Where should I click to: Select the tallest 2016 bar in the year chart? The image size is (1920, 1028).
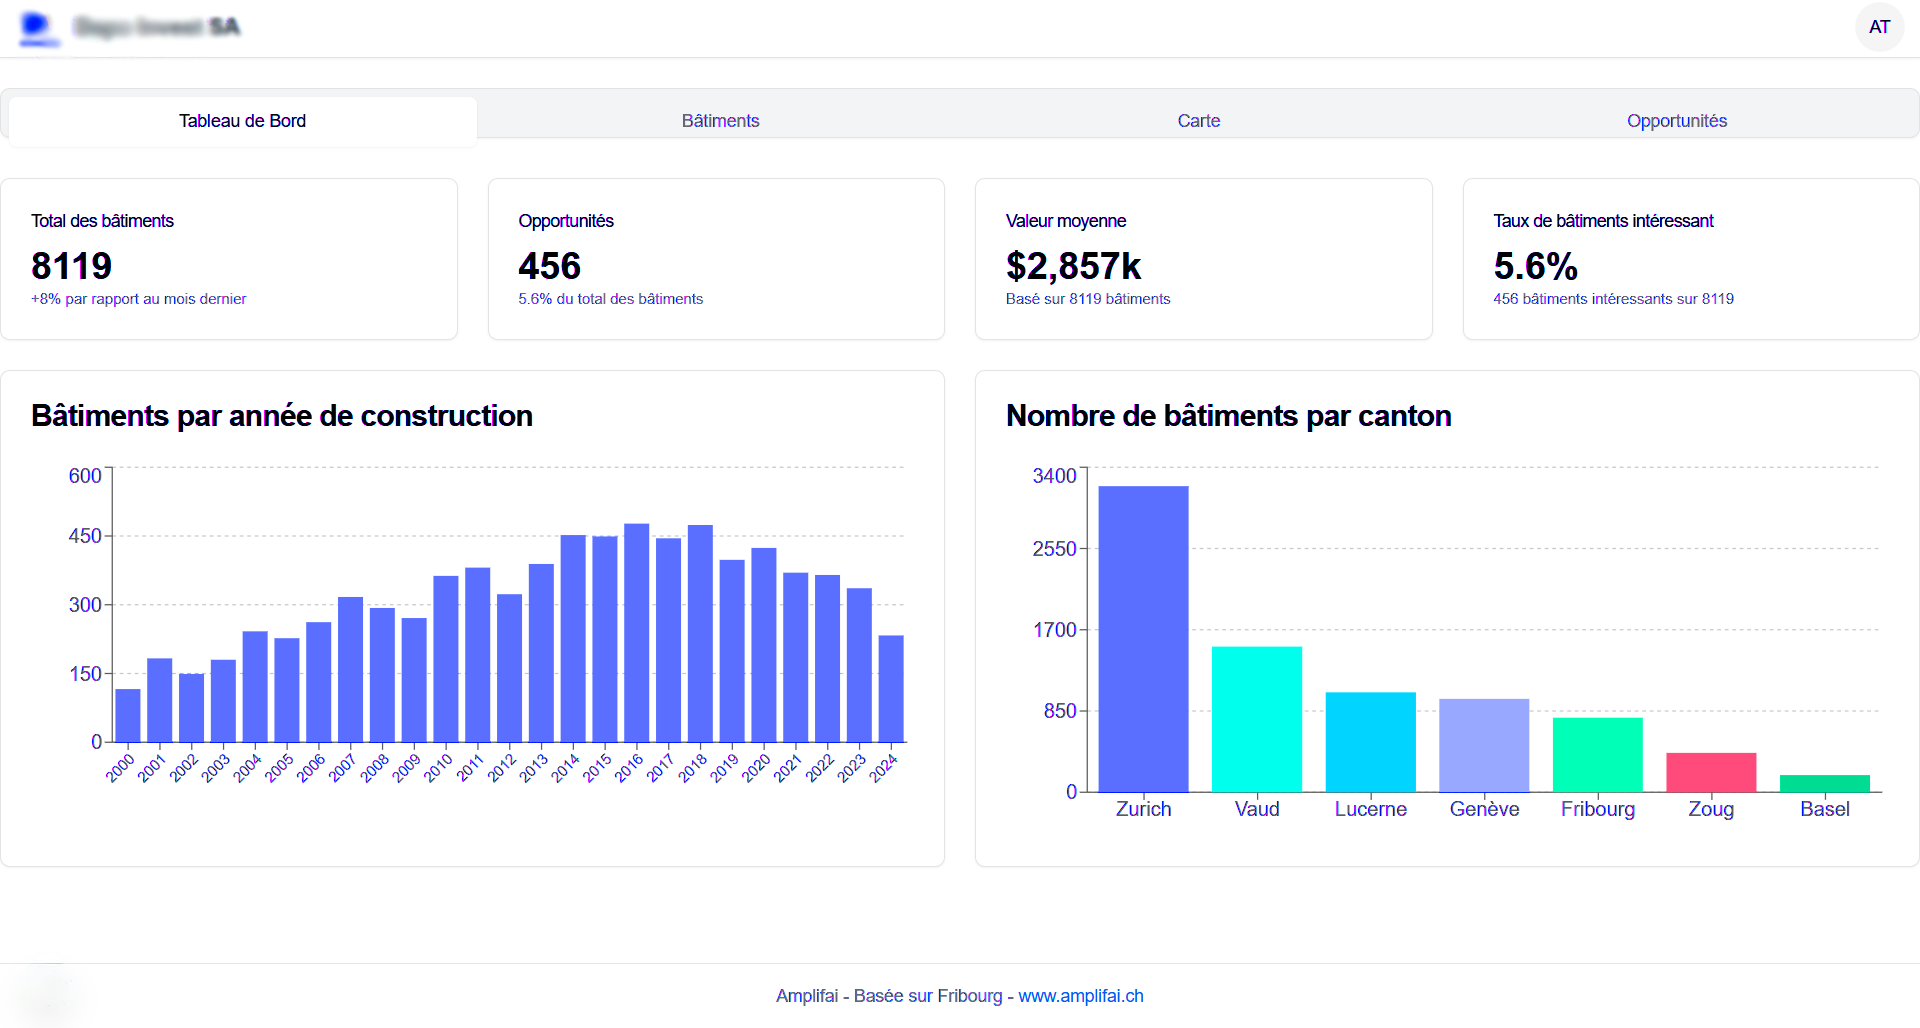(639, 635)
